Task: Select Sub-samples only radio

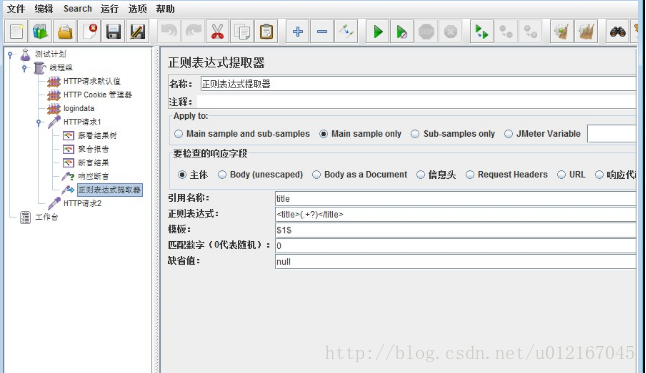Action: point(415,134)
